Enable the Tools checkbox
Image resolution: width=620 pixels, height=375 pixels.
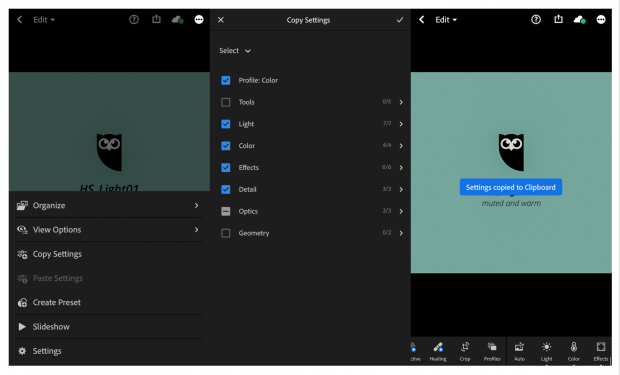226,102
